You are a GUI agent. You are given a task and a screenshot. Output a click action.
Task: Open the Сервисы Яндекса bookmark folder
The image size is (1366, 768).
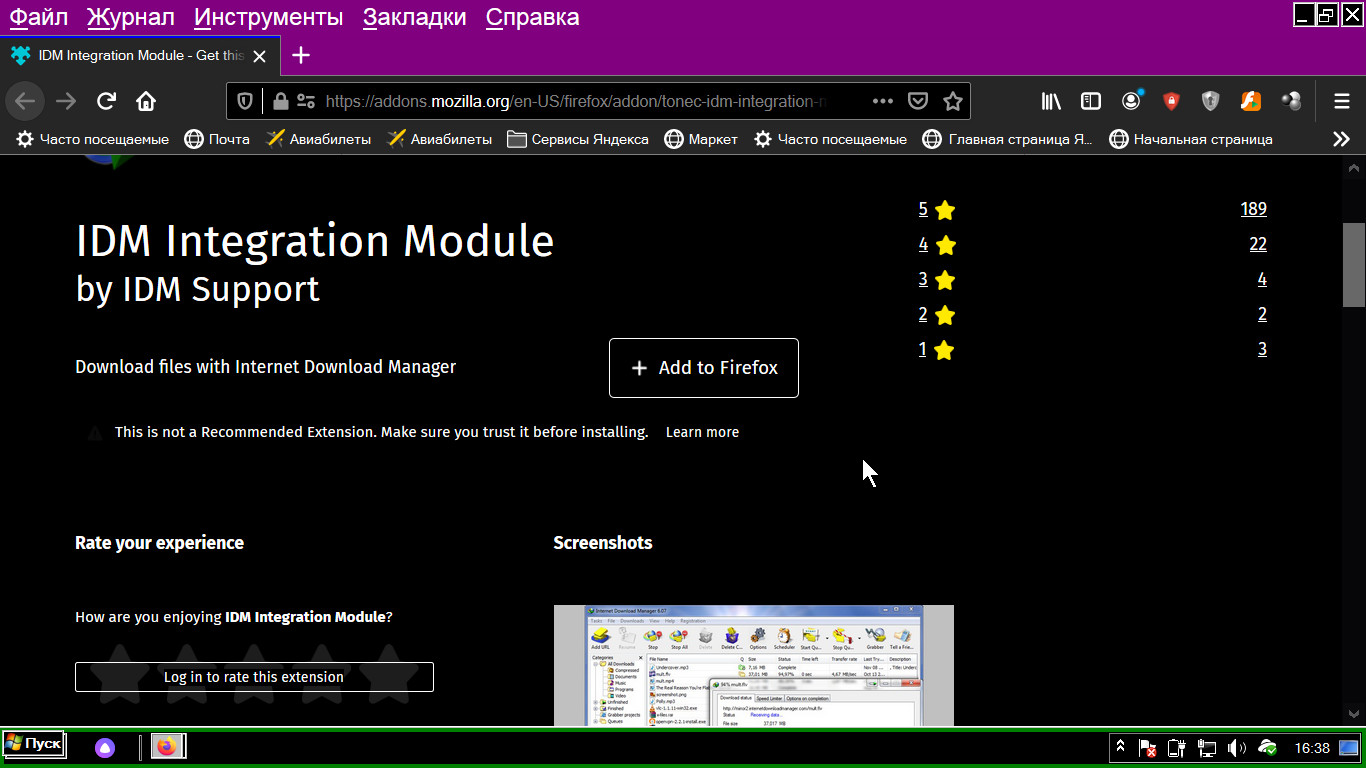(x=578, y=139)
